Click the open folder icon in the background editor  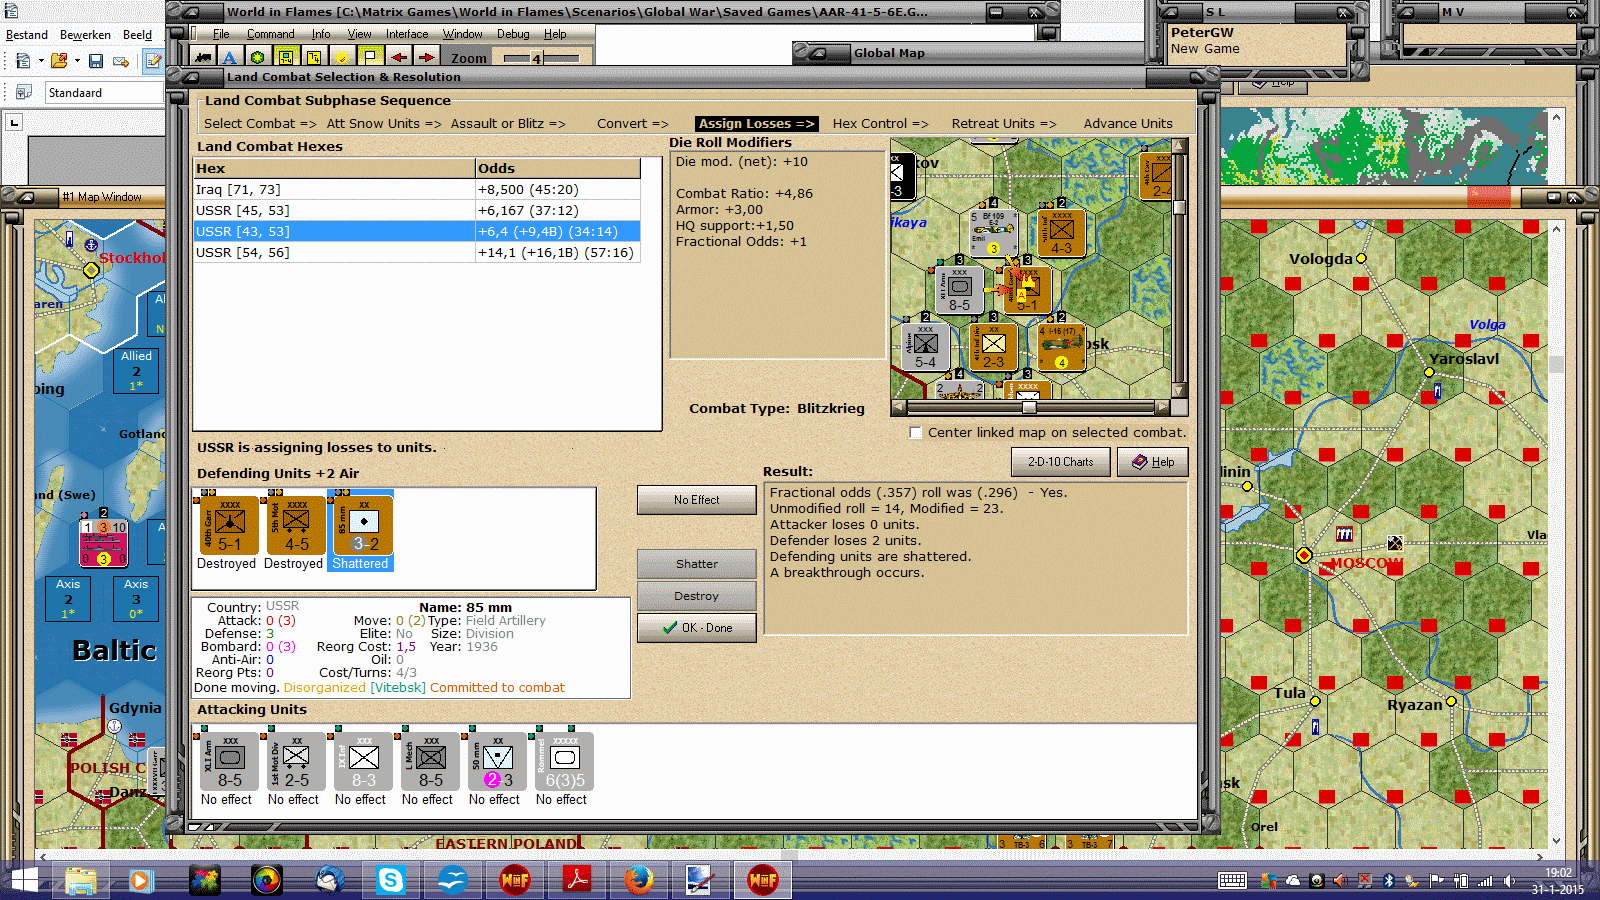(59, 61)
